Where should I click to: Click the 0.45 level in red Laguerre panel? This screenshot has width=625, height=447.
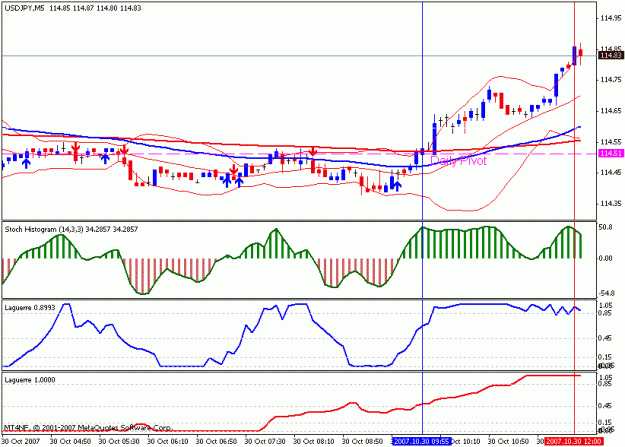point(605,406)
